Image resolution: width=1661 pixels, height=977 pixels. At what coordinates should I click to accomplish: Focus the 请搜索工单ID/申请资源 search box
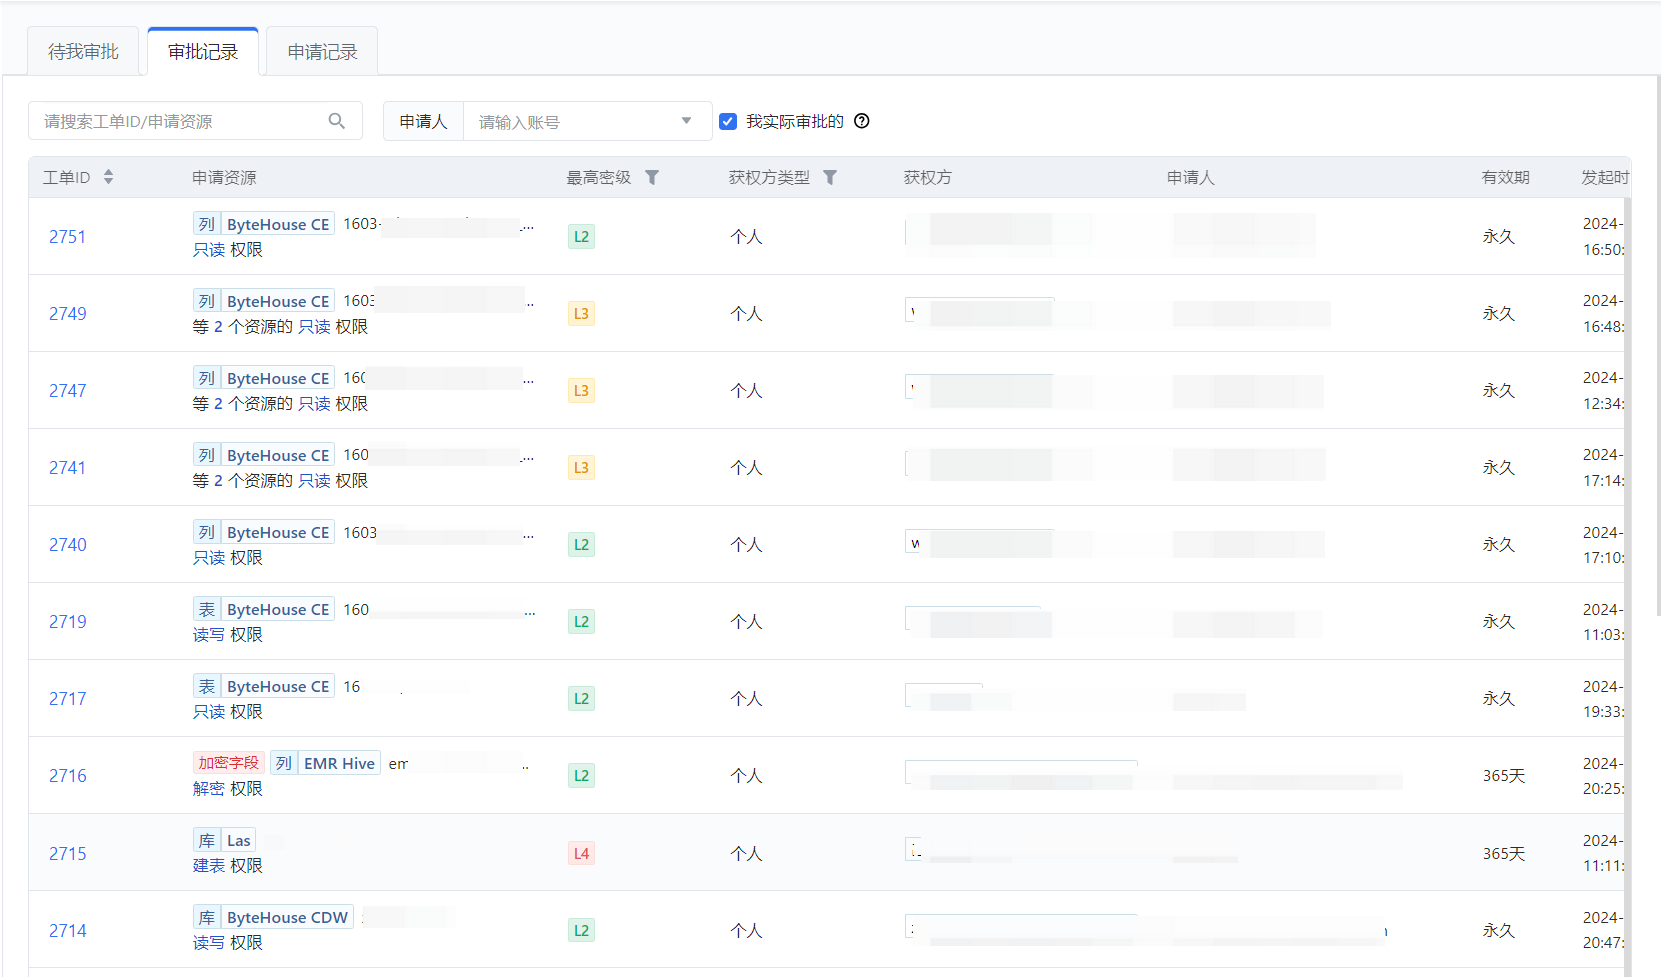click(195, 121)
